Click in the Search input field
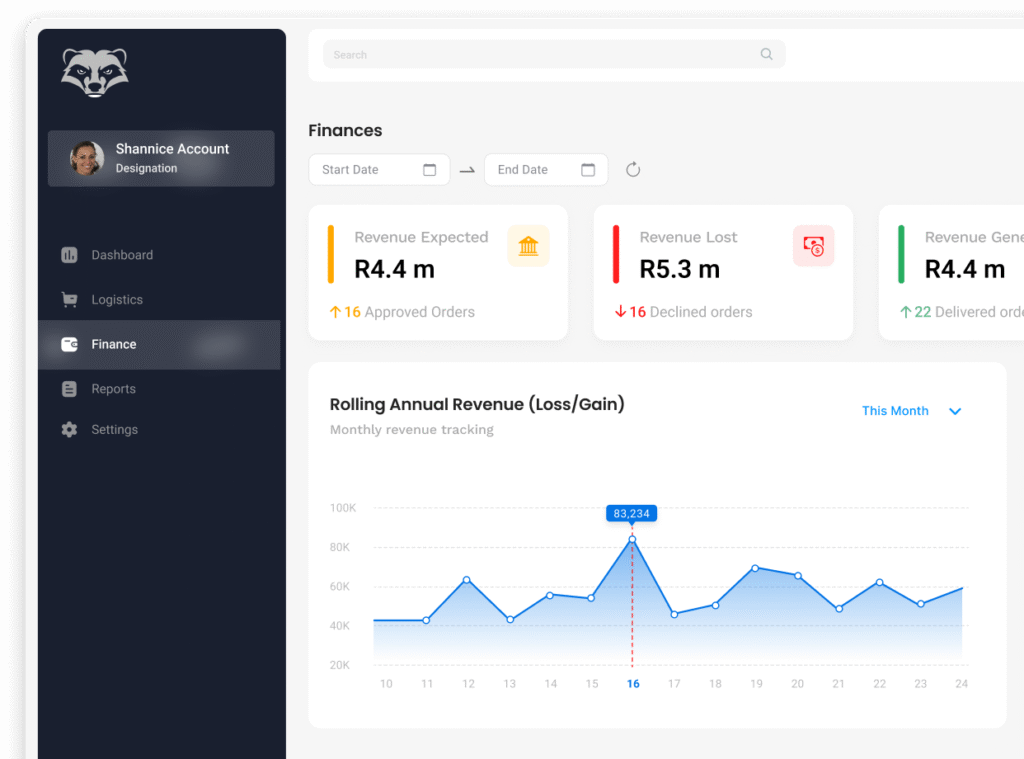1024x759 pixels. pyautogui.click(x=540, y=55)
